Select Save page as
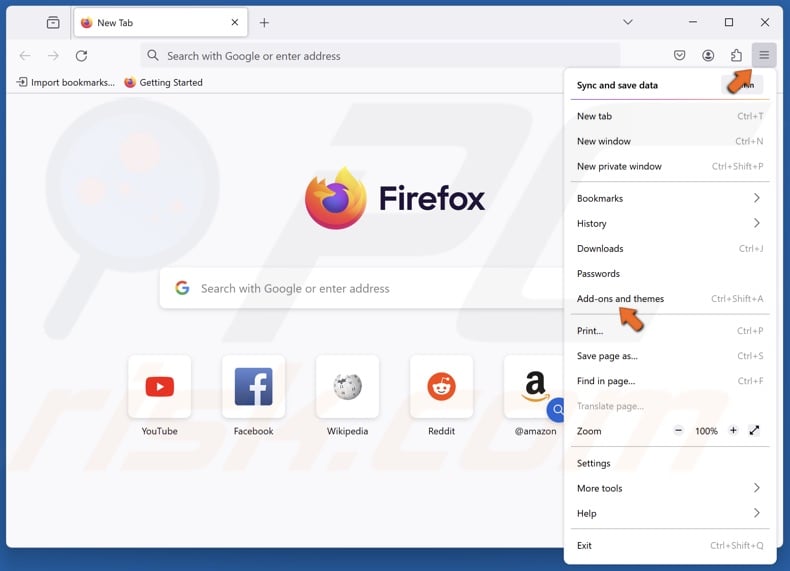 [670, 356]
